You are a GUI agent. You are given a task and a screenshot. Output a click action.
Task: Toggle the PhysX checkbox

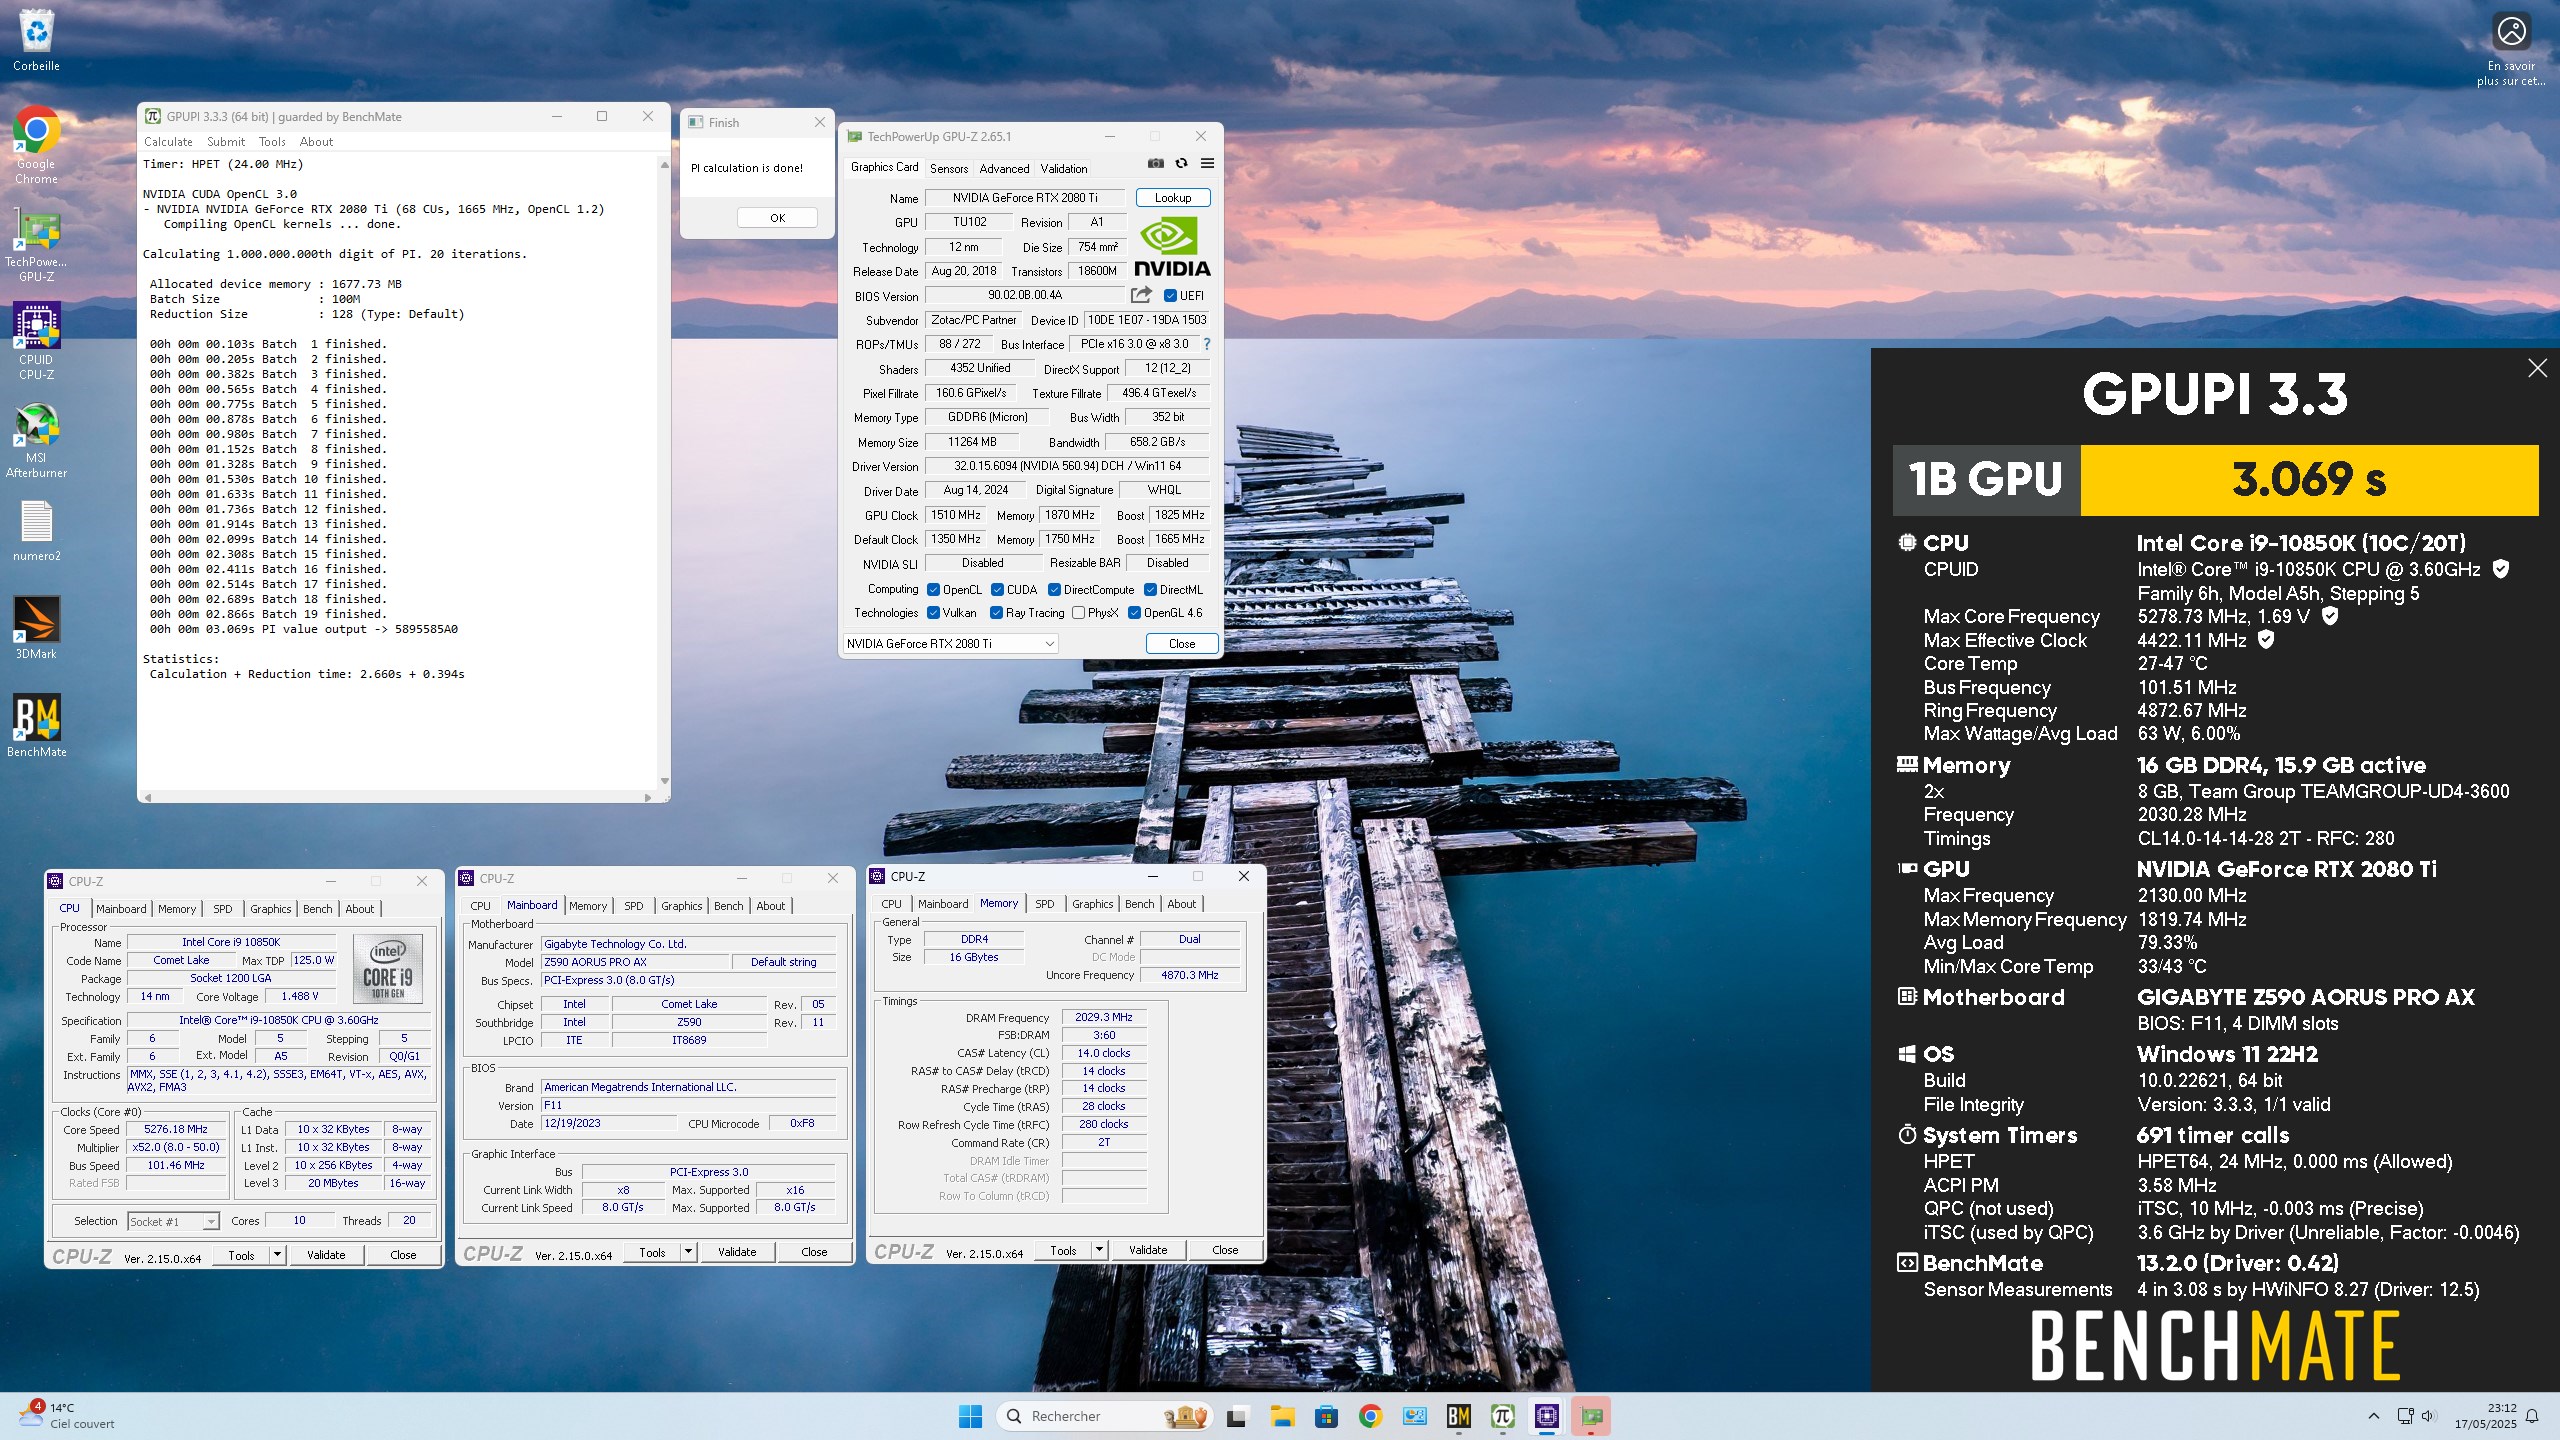(x=1078, y=613)
